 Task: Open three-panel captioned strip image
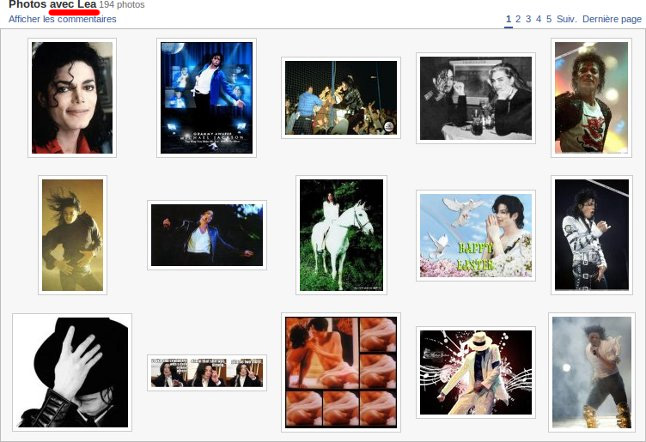click(207, 372)
